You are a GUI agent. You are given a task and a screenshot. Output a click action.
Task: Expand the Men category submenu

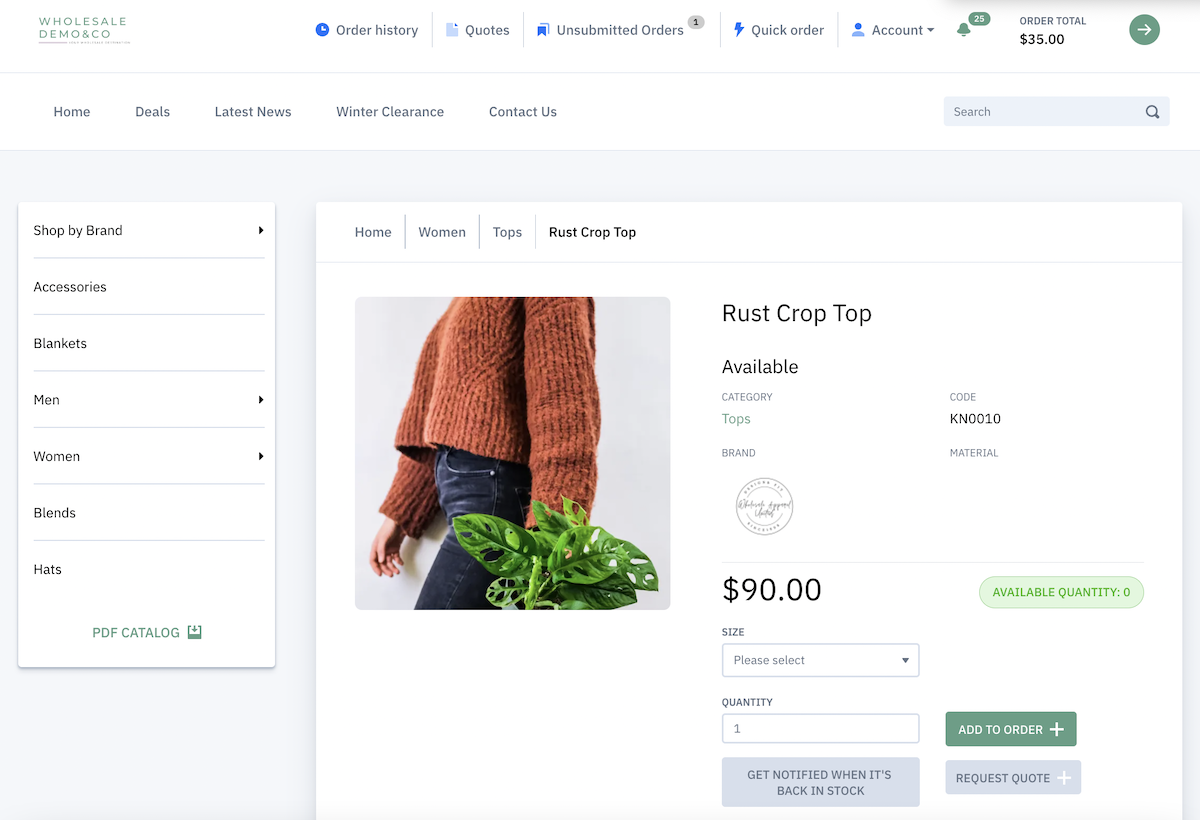point(261,400)
